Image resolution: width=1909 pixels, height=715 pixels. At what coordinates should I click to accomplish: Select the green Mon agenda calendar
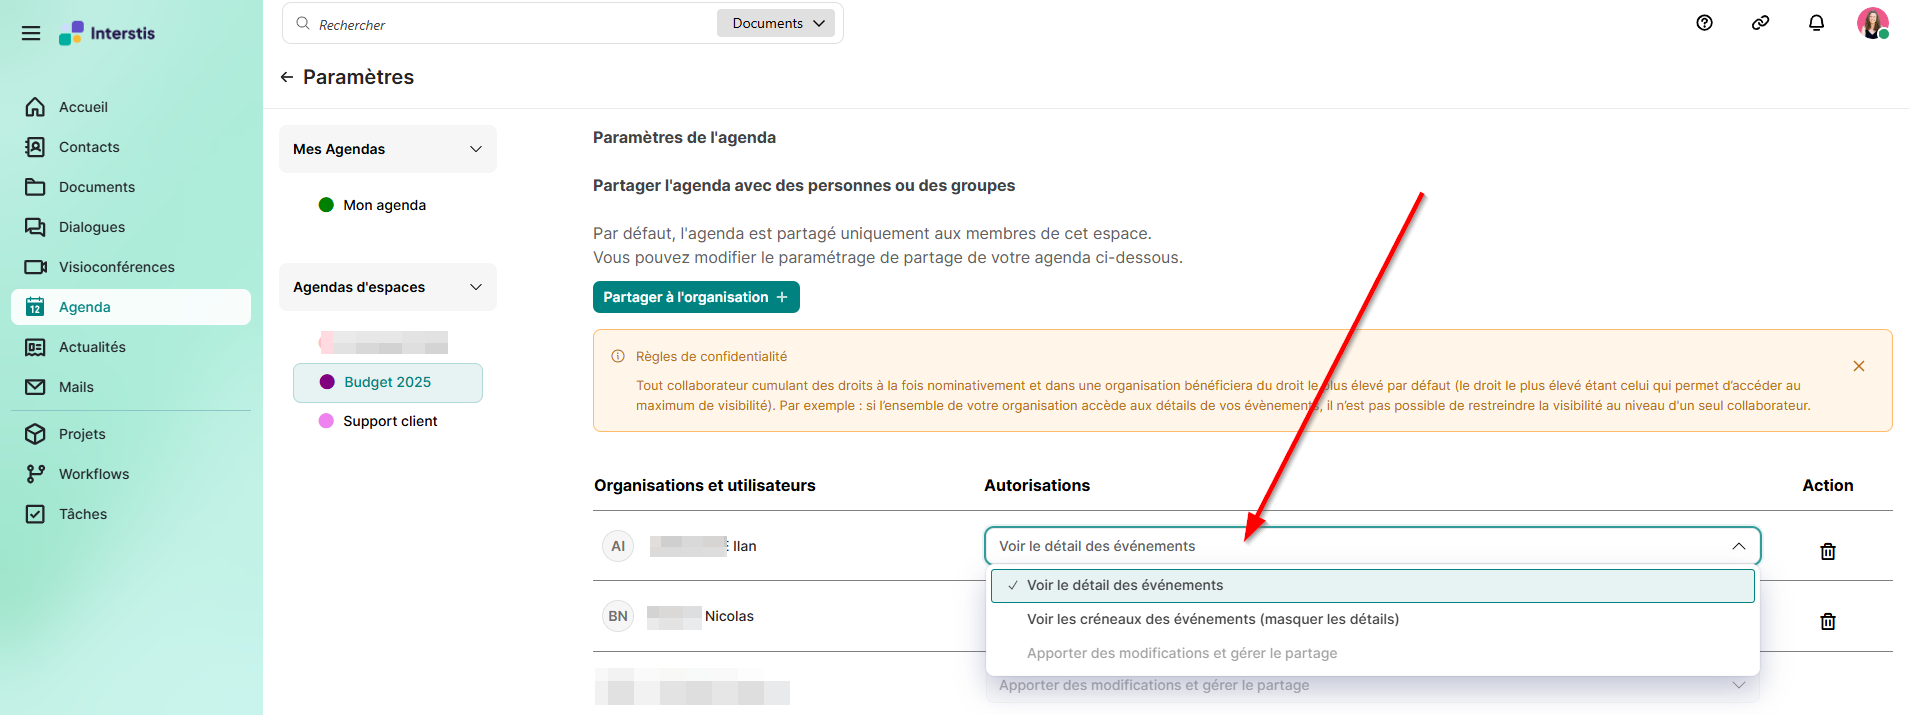pos(385,205)
